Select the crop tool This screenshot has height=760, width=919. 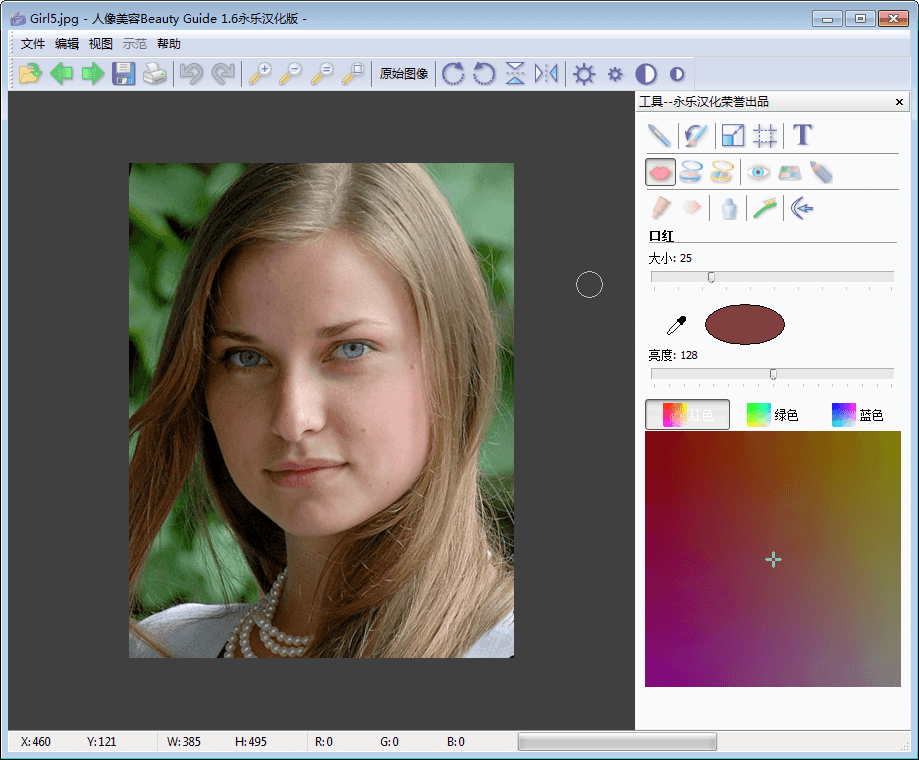tap(765, 135)
